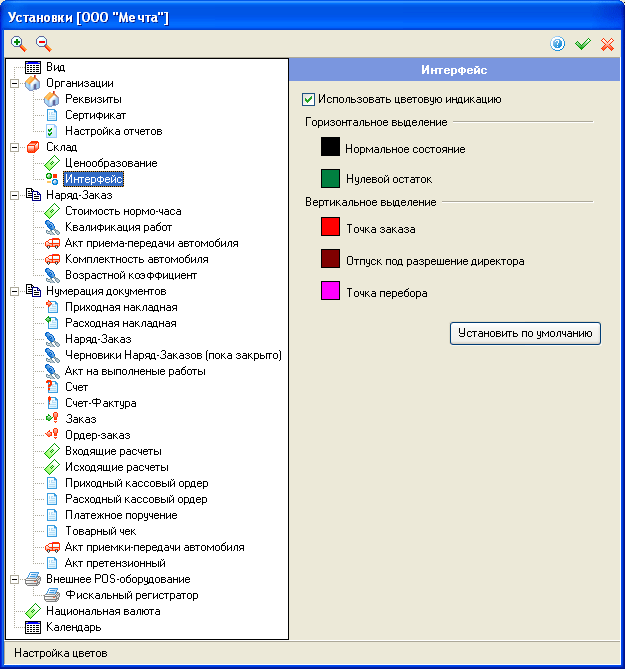Click the document icon beside Сертификат

tap(52, 115)
